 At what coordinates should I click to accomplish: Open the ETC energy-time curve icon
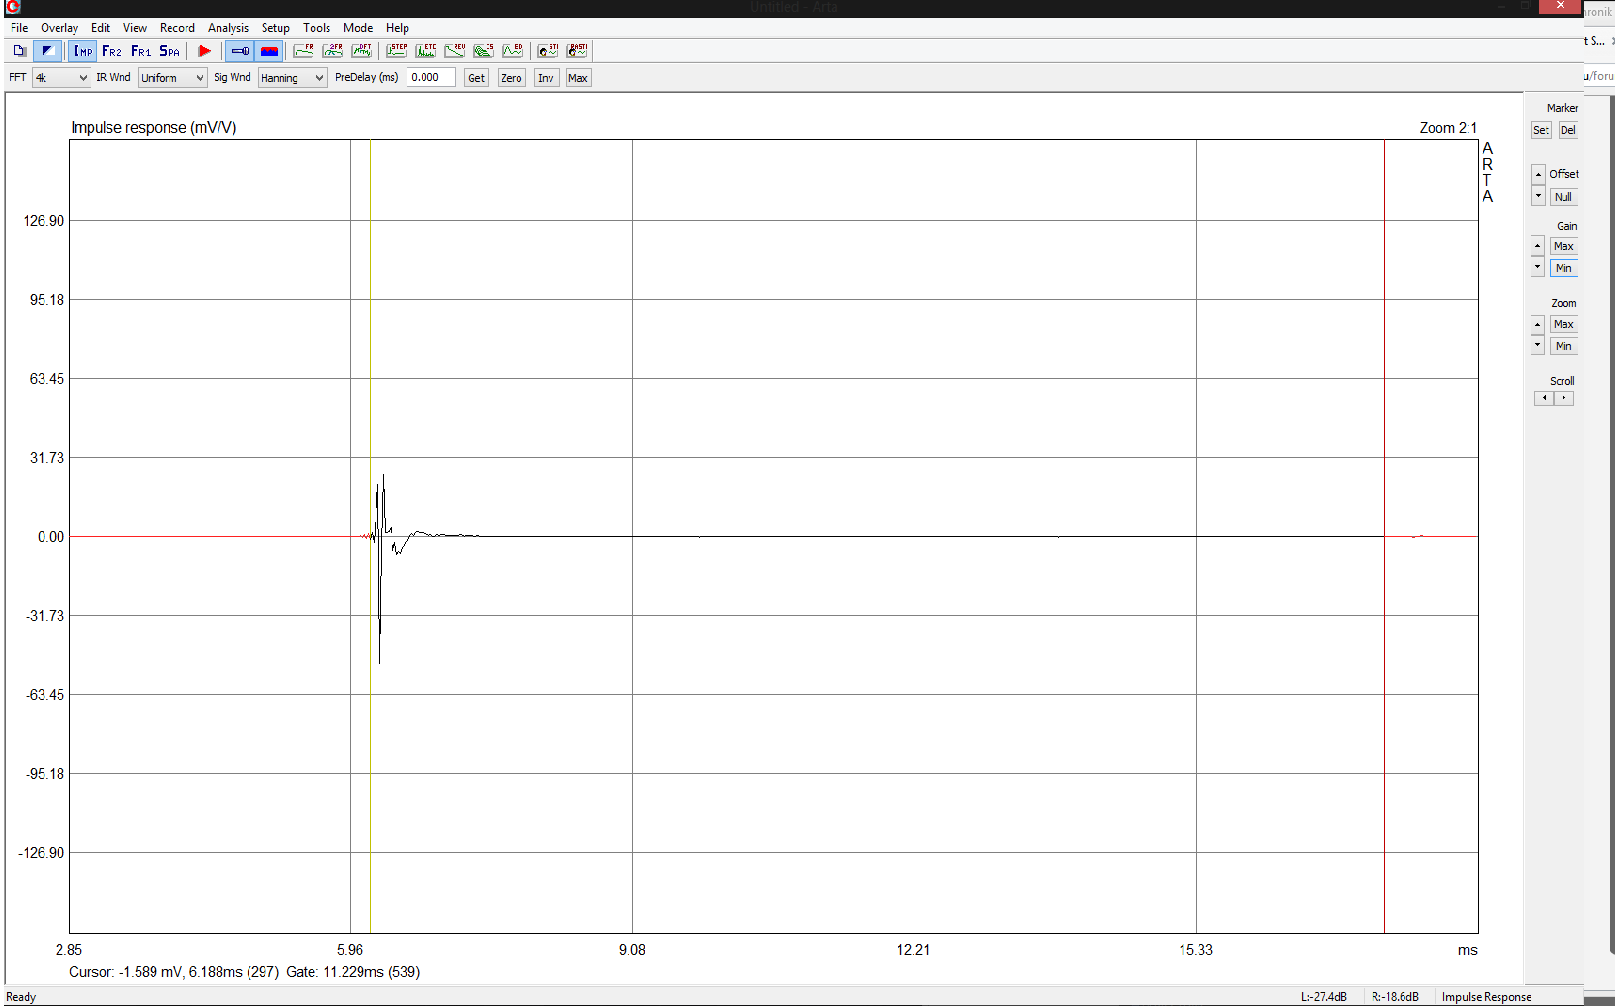pos(426,51)
